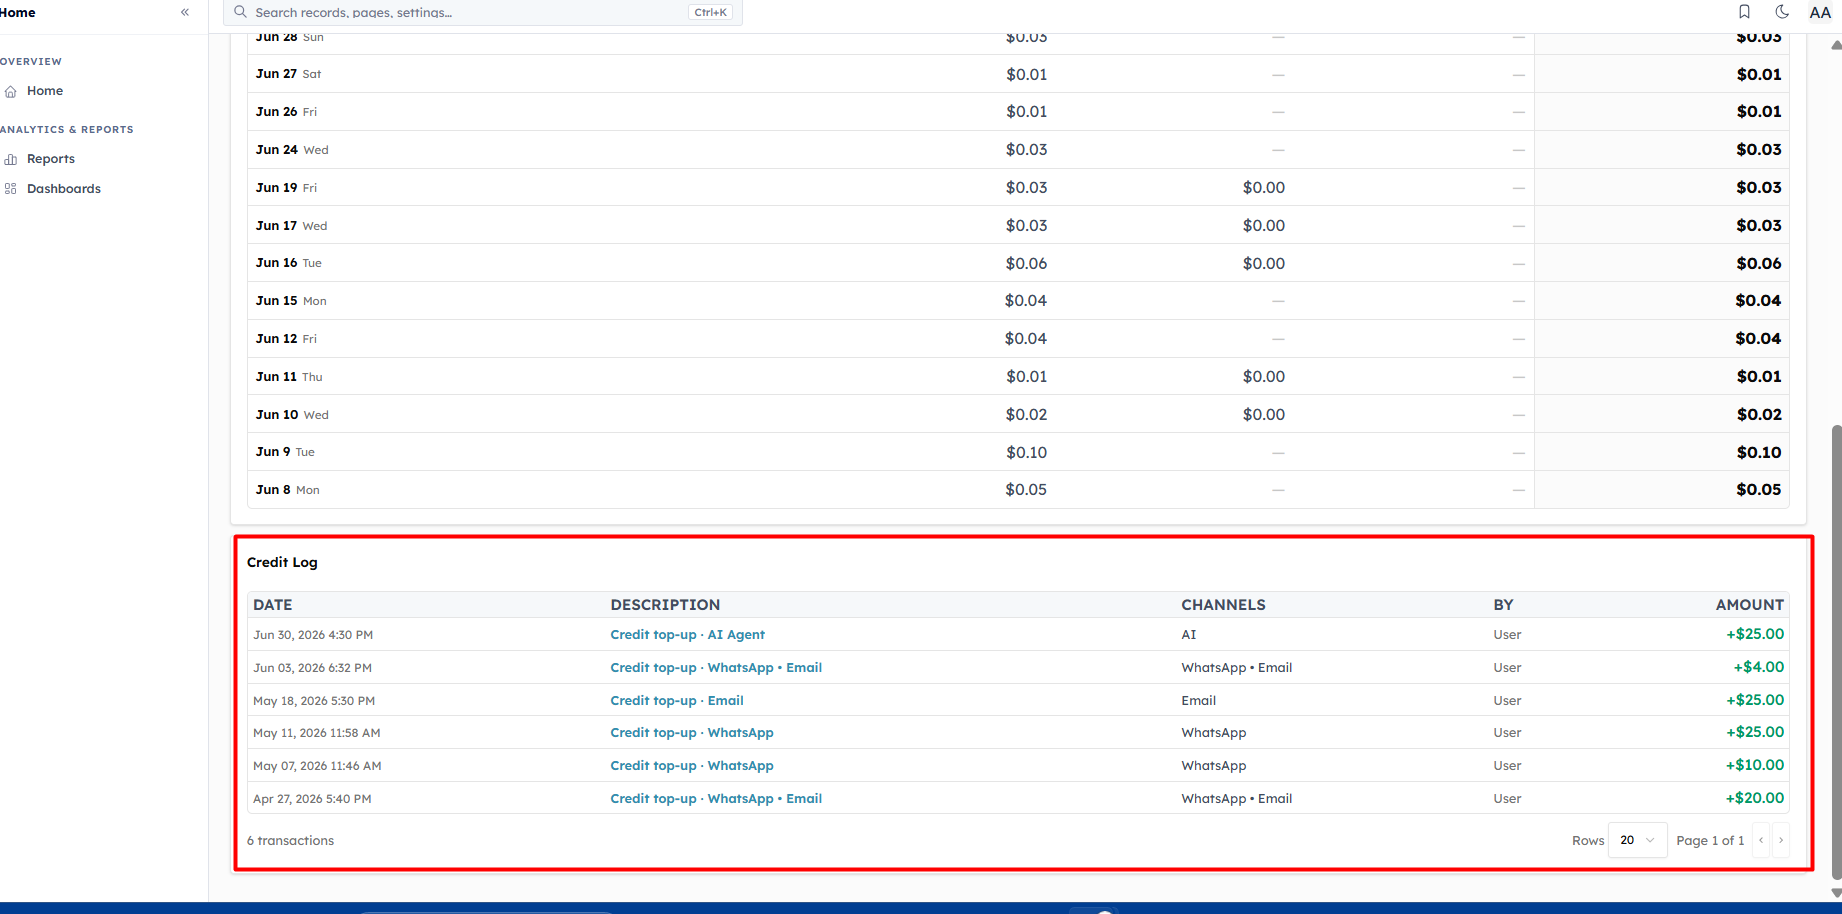Click the DATE column header
Screen dimensions: 1842x914
(x=273, y=605)
